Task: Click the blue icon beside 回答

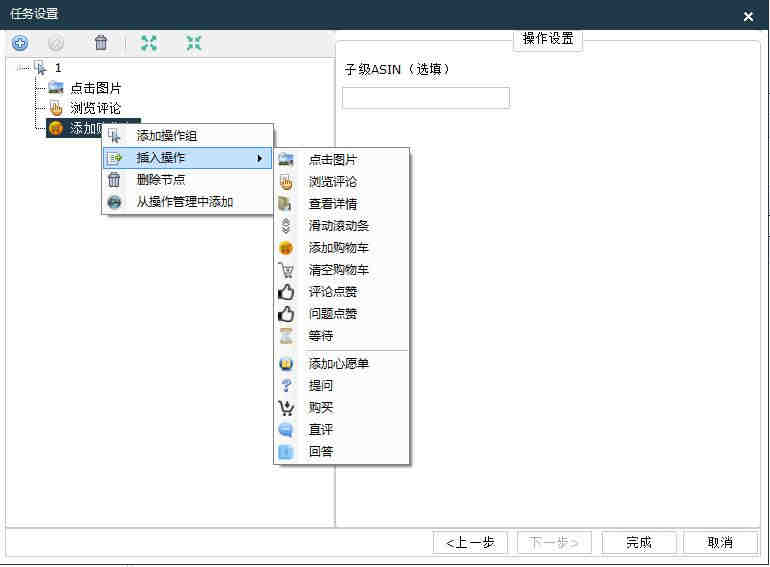Action: click(x=286, y=452)
